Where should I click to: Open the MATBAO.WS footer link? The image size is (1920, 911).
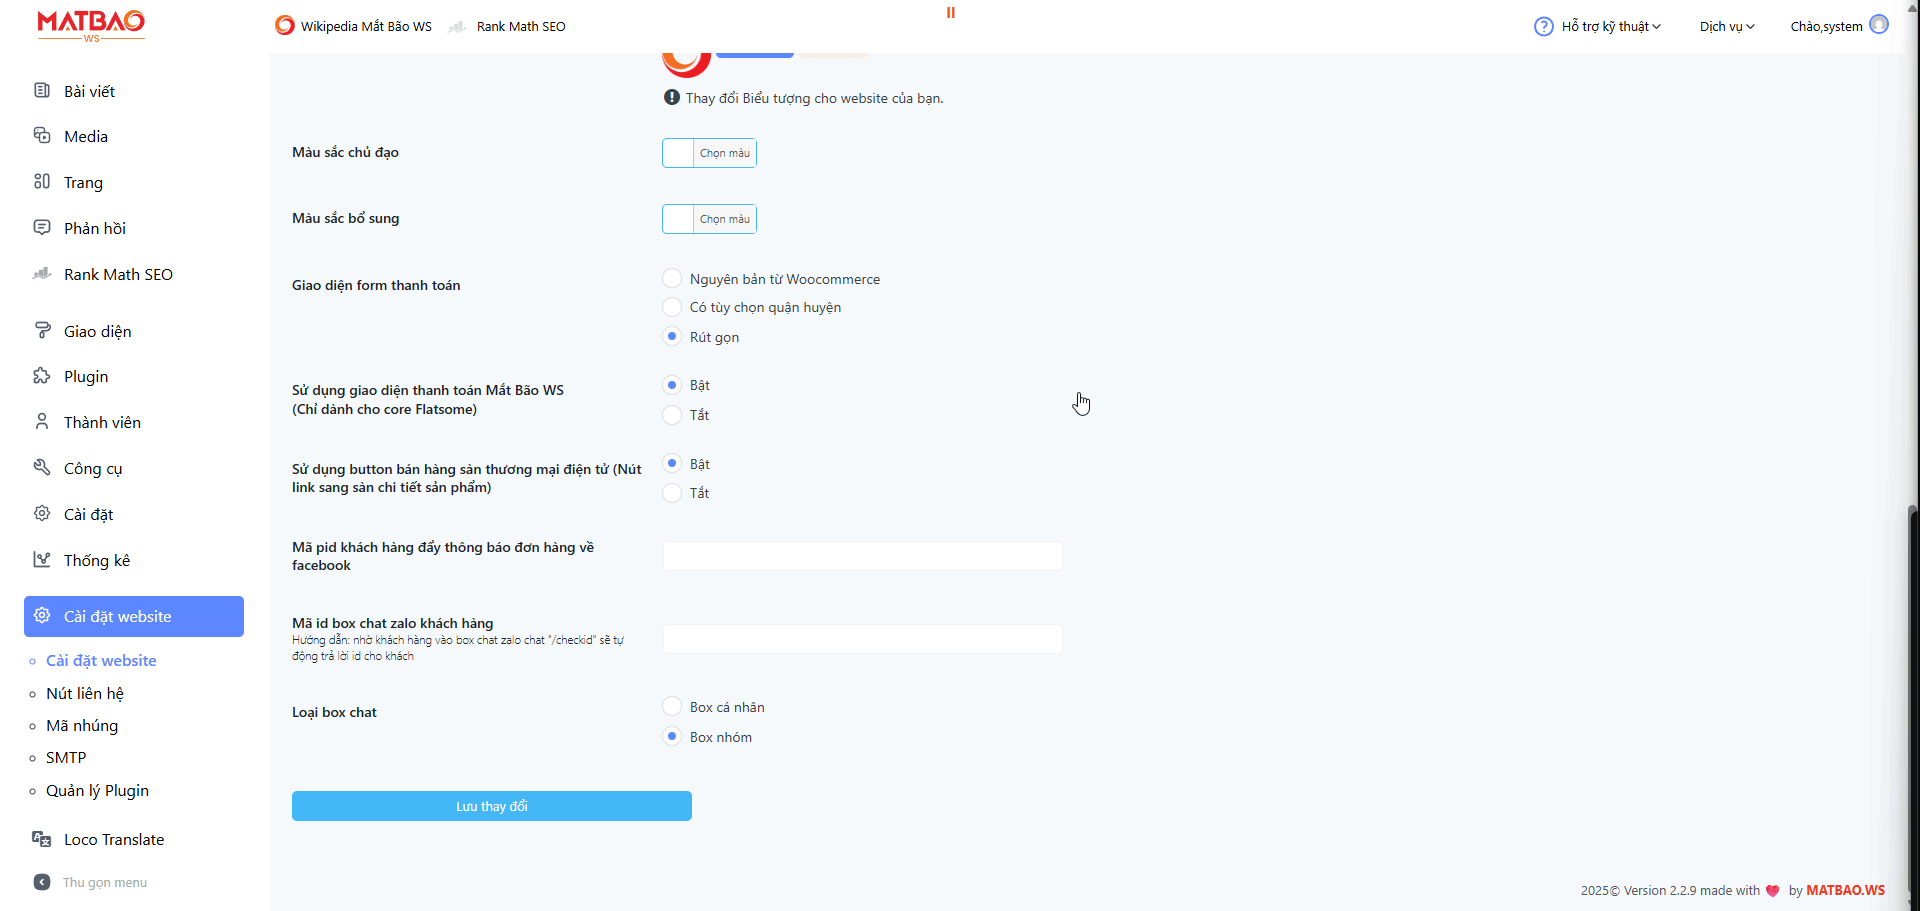pyautogui.click(x=1845, y=890)
